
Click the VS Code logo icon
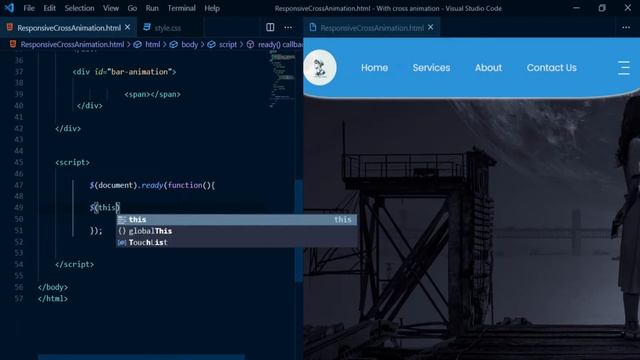pos(9,8)
